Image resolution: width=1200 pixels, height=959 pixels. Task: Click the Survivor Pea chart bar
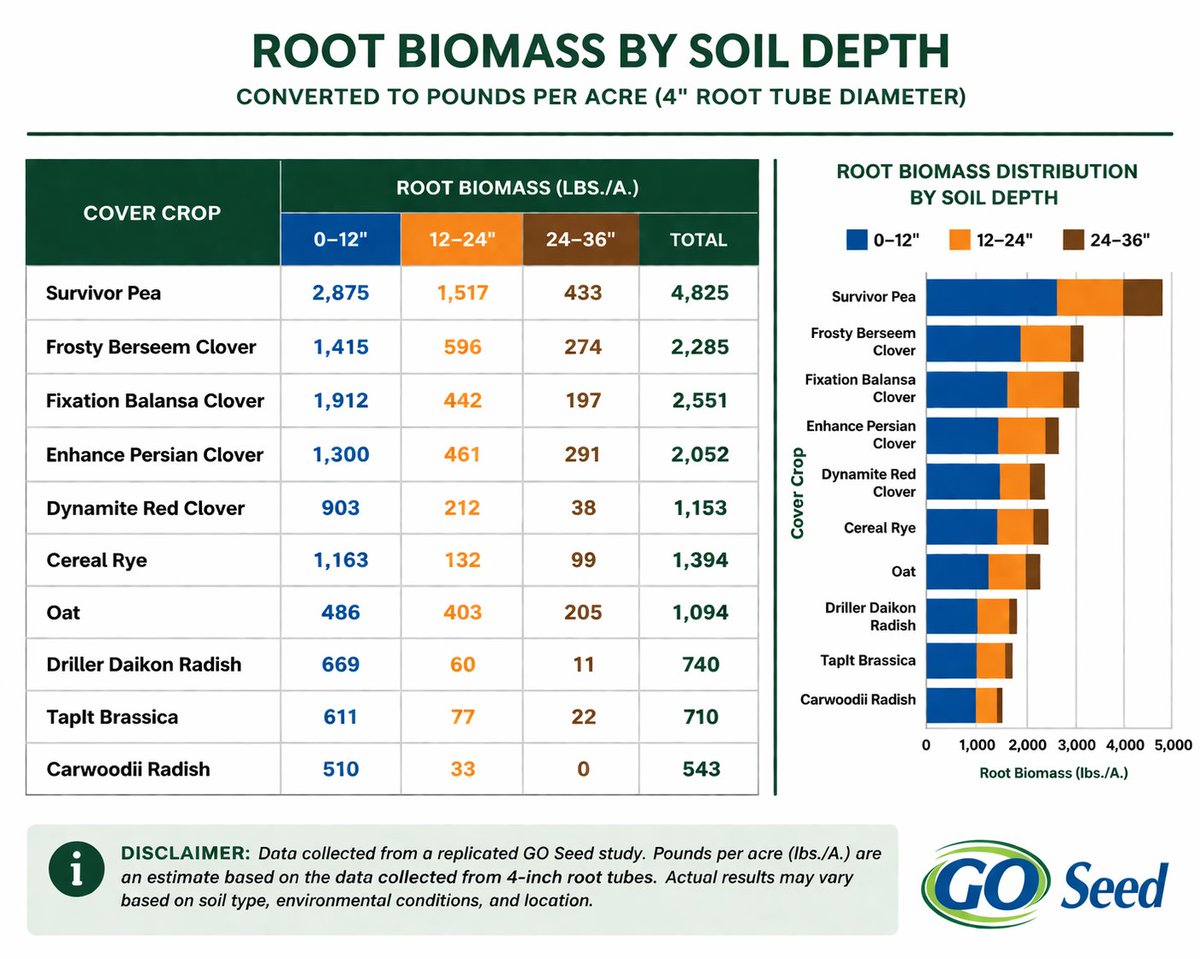point(1044,297)
